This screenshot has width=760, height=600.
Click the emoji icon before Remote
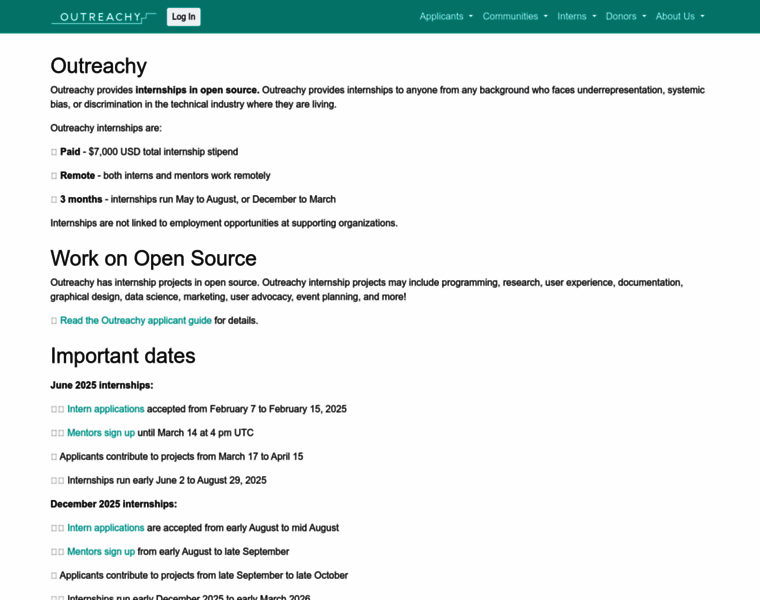[x=54, y=176]
